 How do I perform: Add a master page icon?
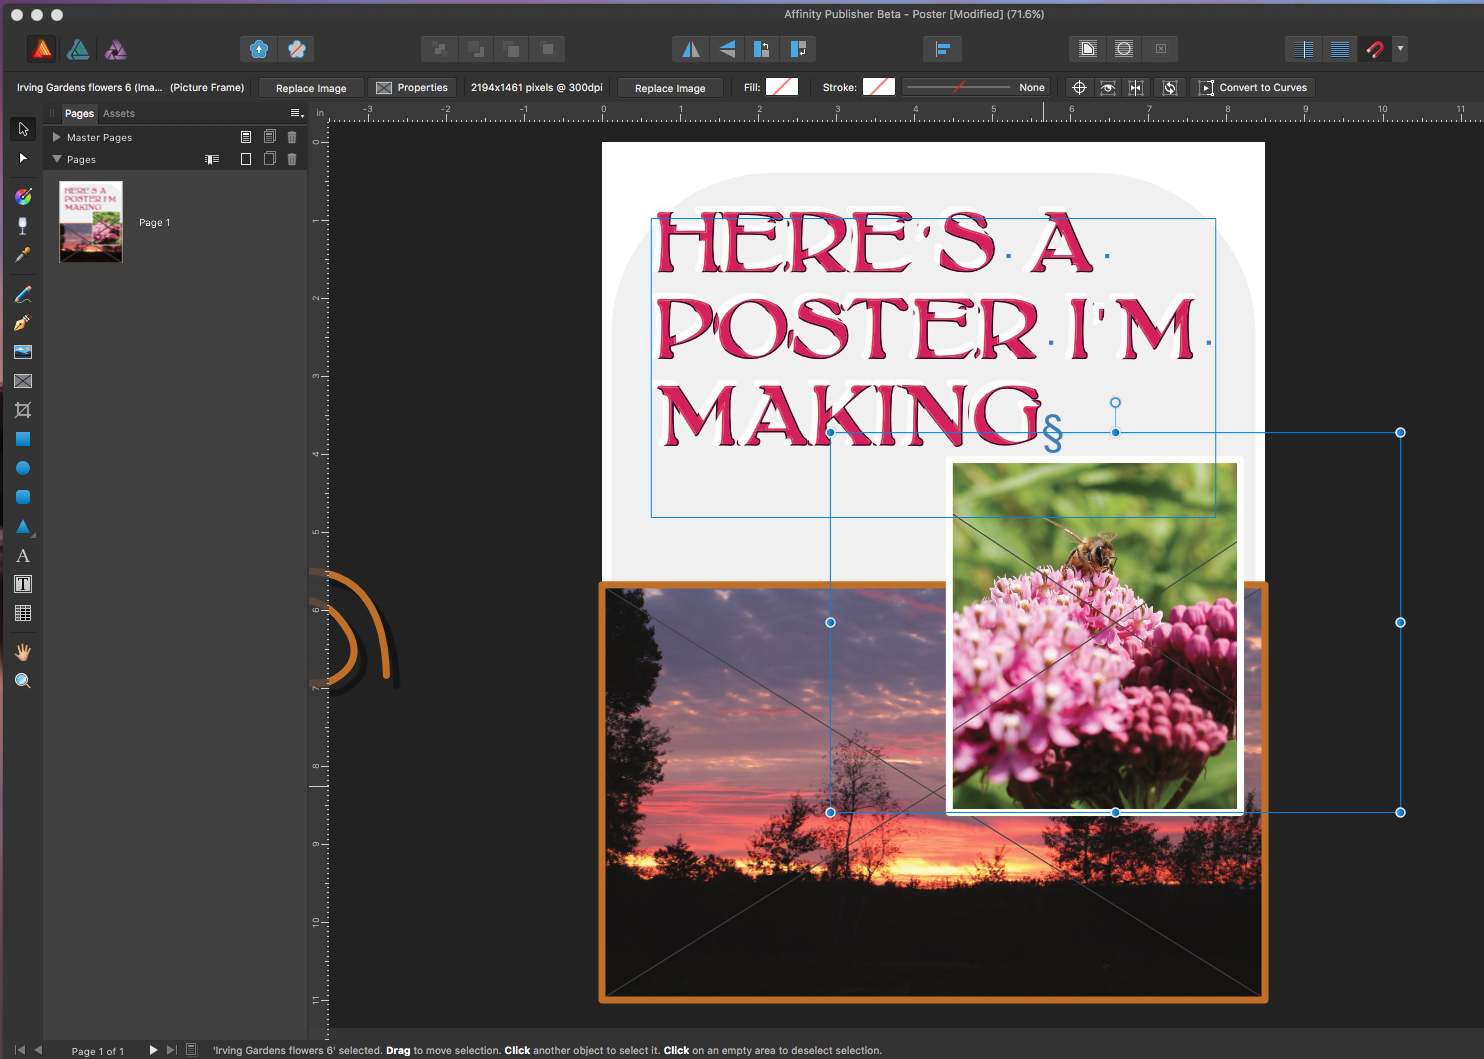pyautogui.click(x=246, y=137)
